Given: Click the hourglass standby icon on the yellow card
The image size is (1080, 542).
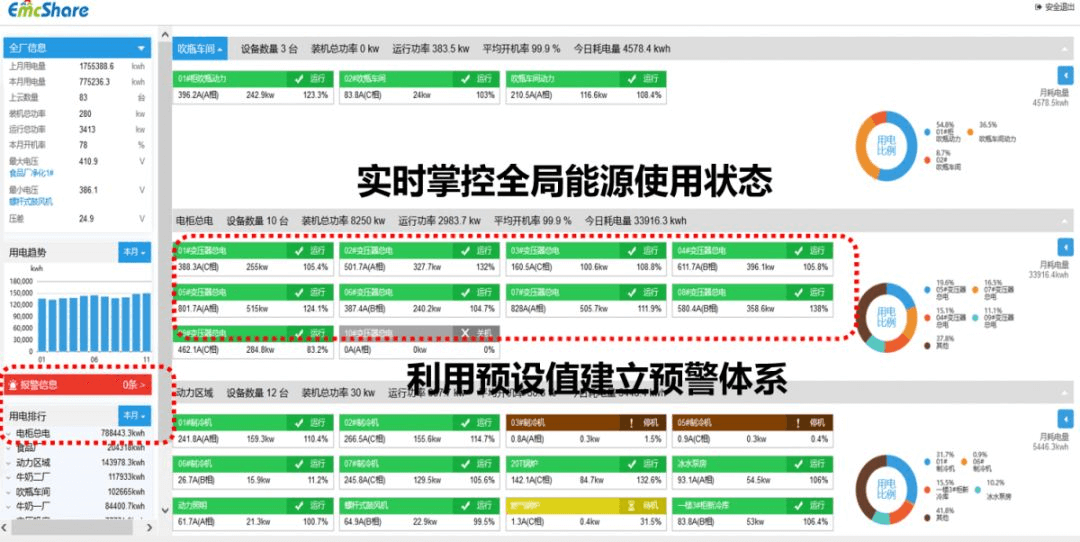Looking at the screenshot, I should 632,505.
